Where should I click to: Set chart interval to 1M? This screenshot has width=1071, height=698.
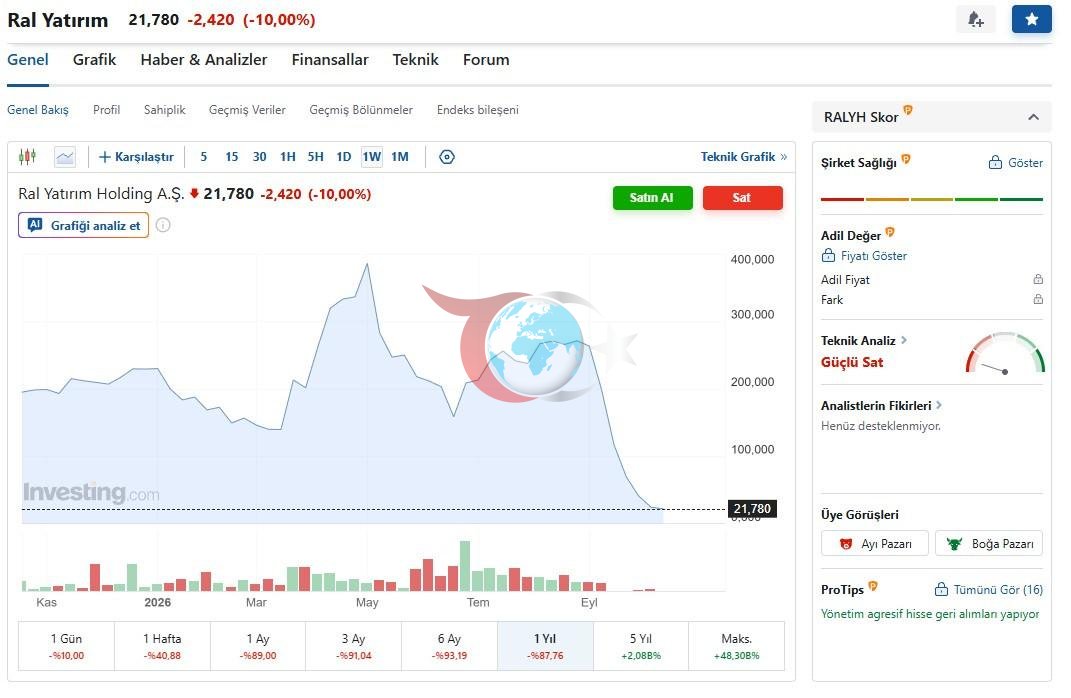click(x=400, y=157)
